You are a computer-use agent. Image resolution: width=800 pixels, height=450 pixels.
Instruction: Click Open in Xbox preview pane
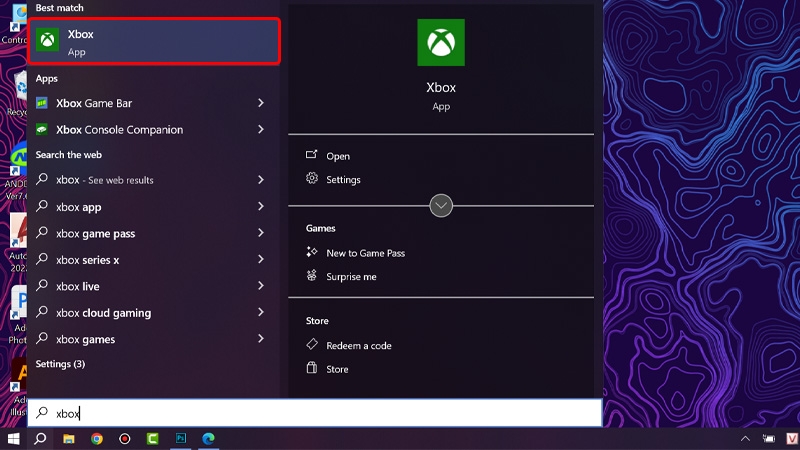(x=338, y=156)
